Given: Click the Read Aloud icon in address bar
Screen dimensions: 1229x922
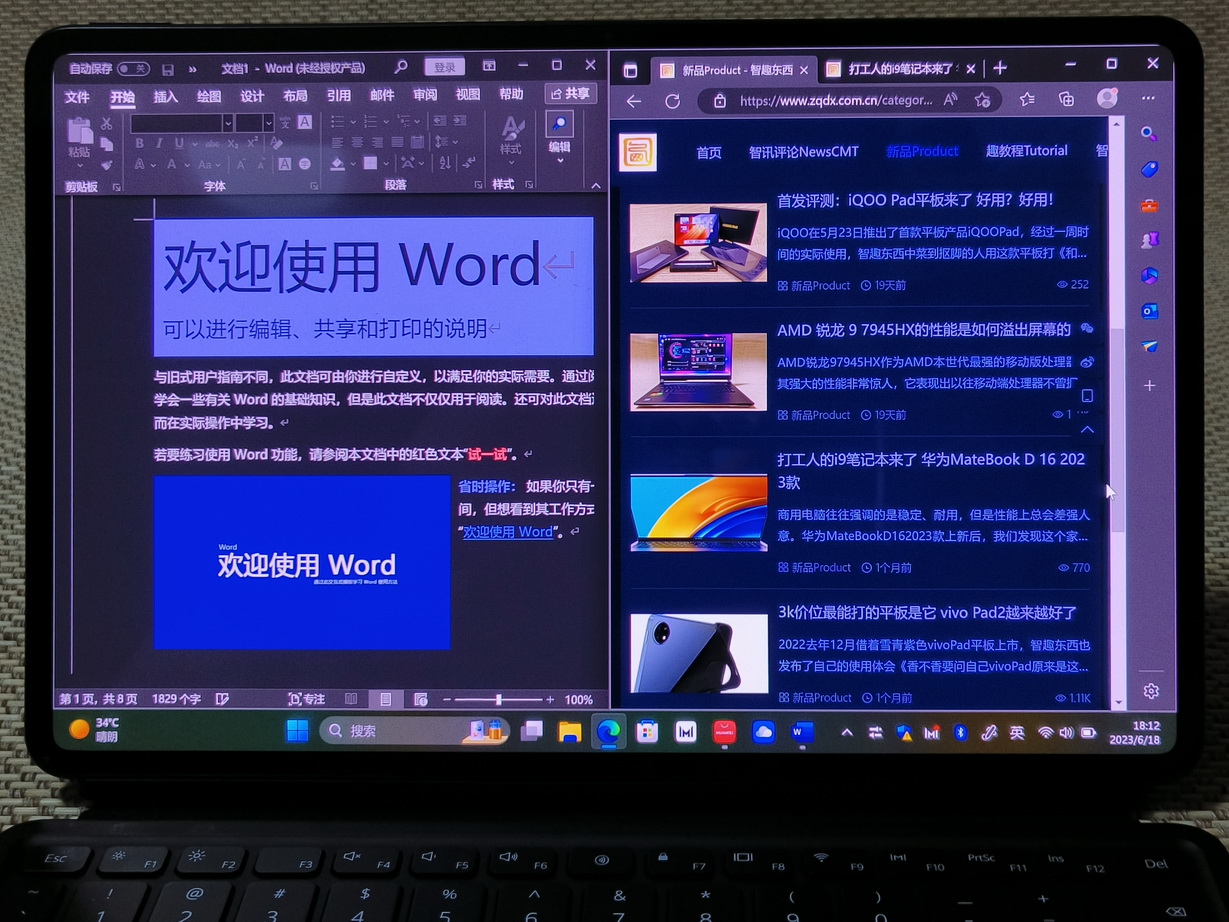Looking at the screenshot, I should pyautogui.click(x=951, y=99).
